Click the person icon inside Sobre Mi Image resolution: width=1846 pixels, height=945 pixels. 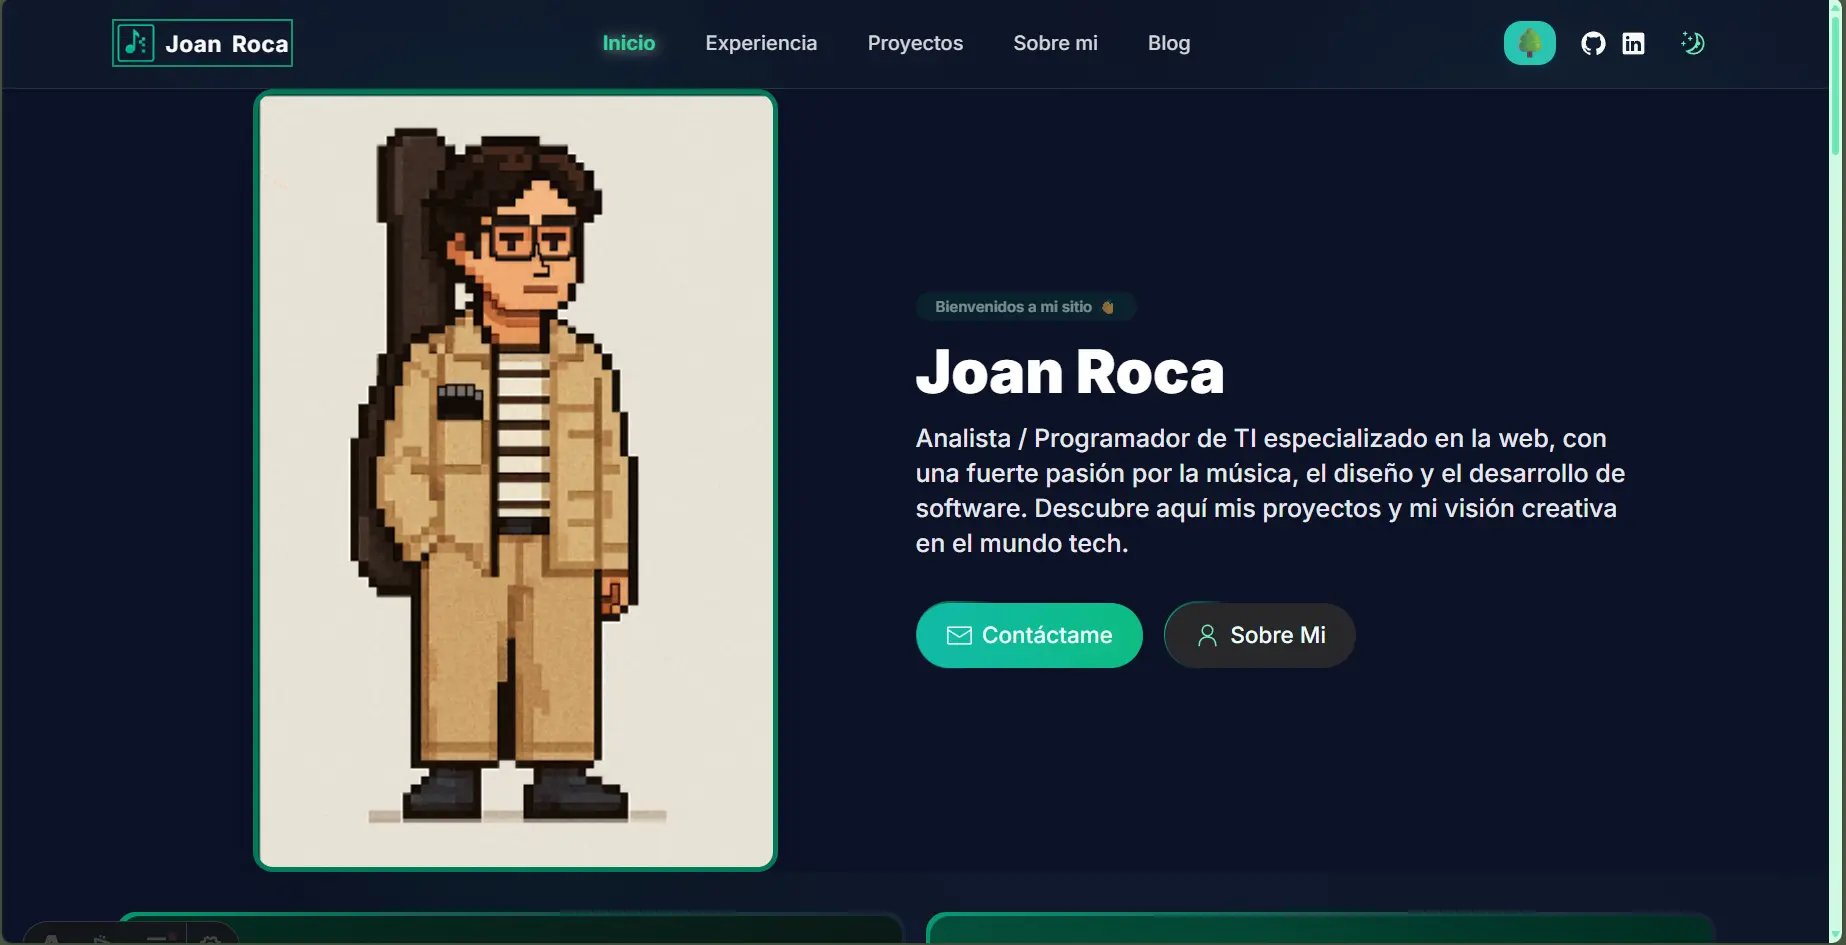tap(1207, 635)
